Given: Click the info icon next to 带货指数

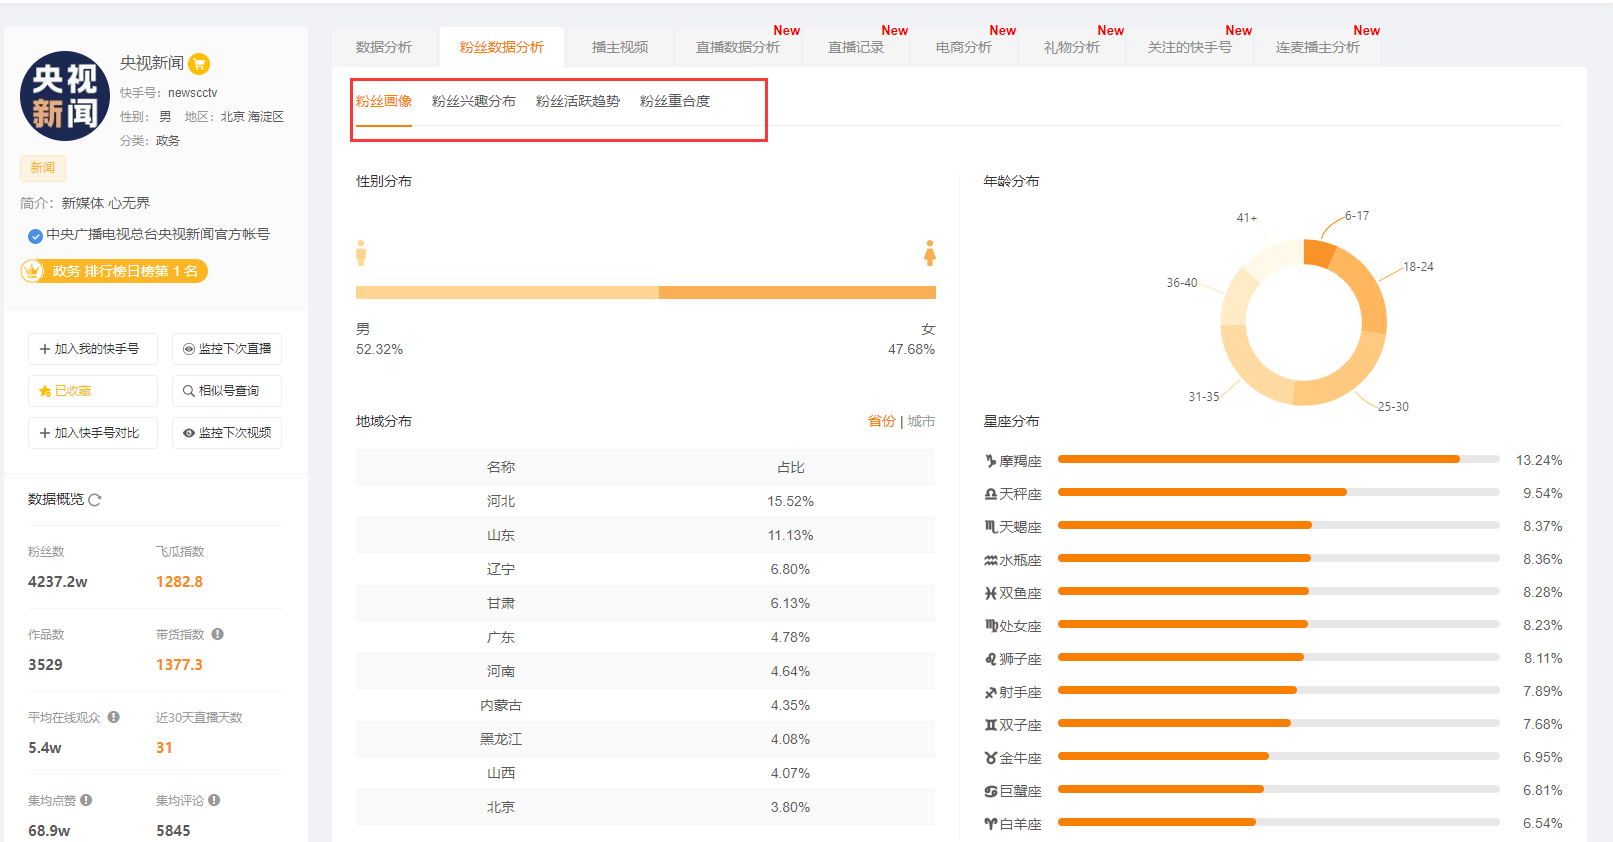Looking at the screenshot, I should pos(218,634).
